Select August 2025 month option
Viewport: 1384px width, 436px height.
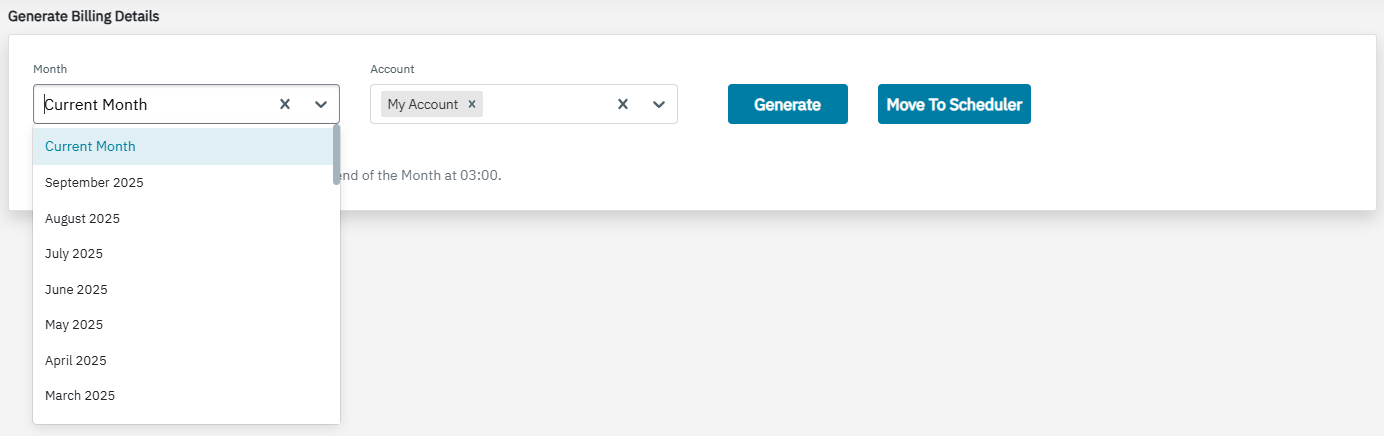click(x=82, y=219)
